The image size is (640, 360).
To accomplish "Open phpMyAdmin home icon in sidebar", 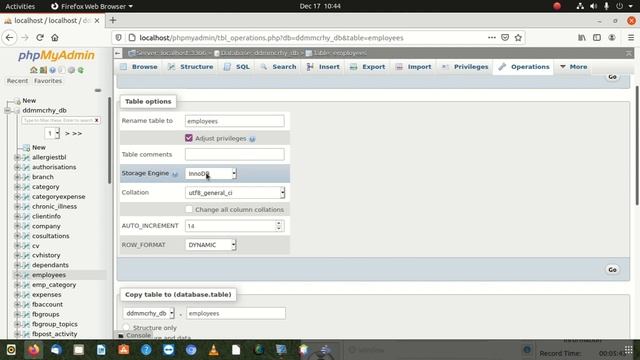I will 33,70.
